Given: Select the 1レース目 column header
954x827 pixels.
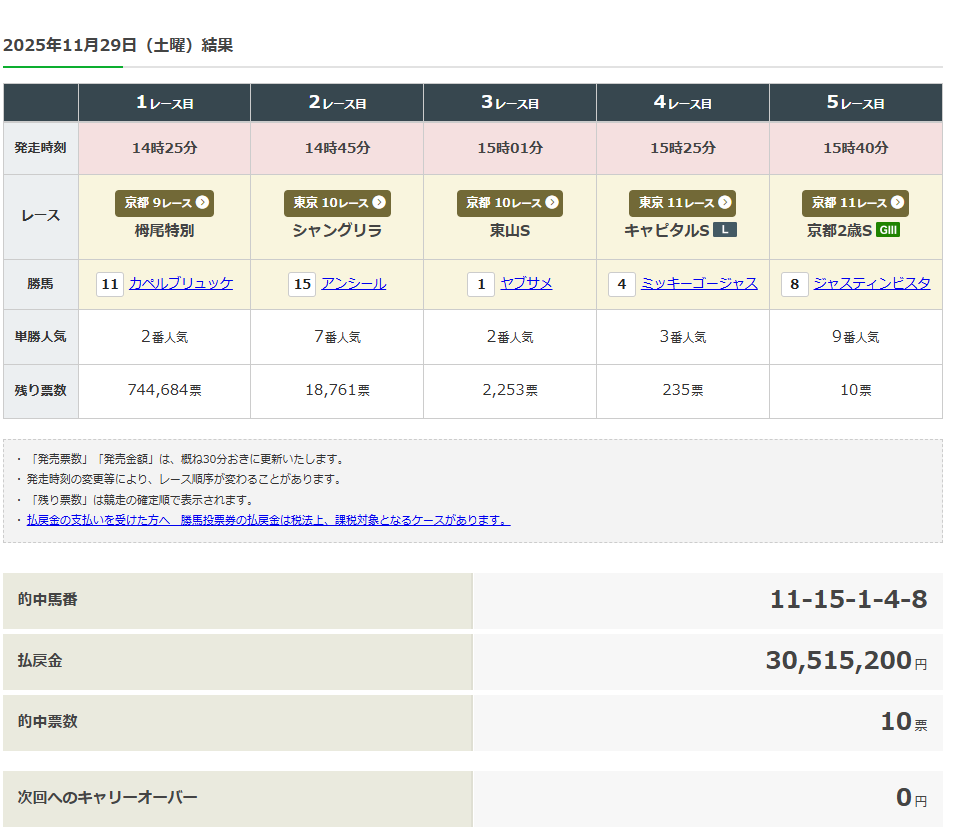Looking at the screenshot, I should [x=164, y=103].
